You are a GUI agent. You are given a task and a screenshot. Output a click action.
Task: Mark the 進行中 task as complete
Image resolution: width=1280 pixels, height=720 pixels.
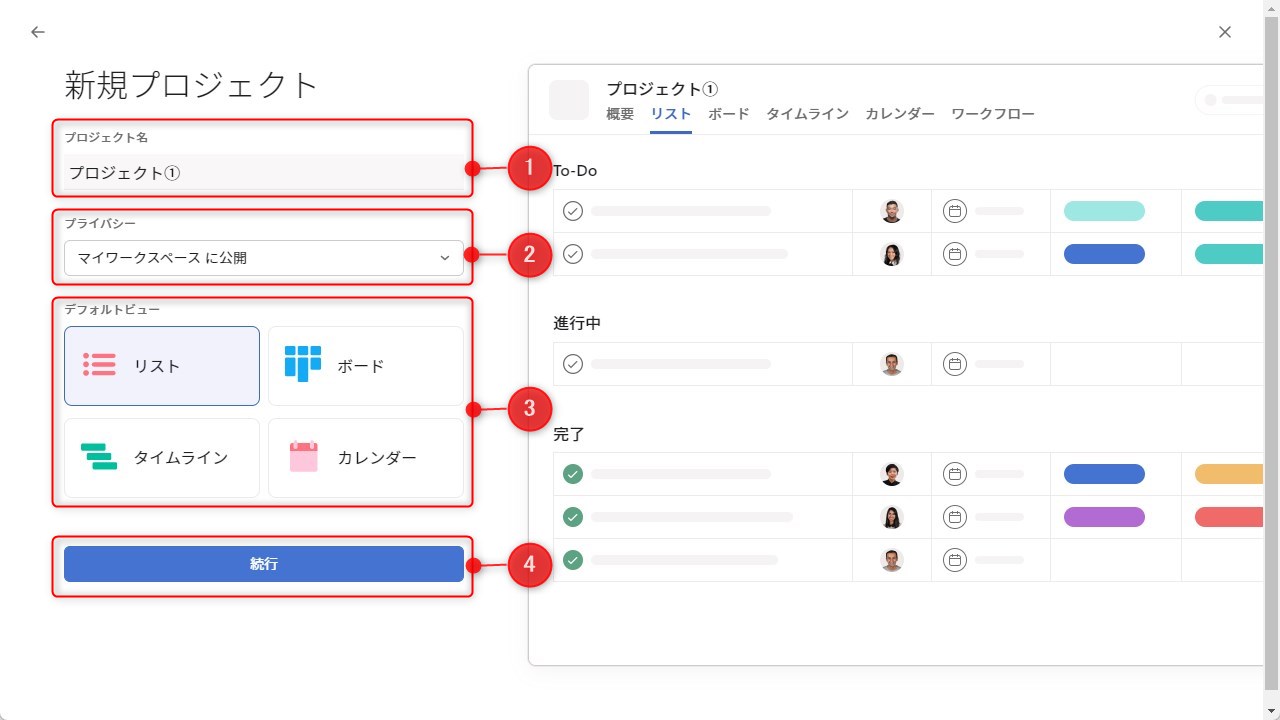click(x=573, y=364)
